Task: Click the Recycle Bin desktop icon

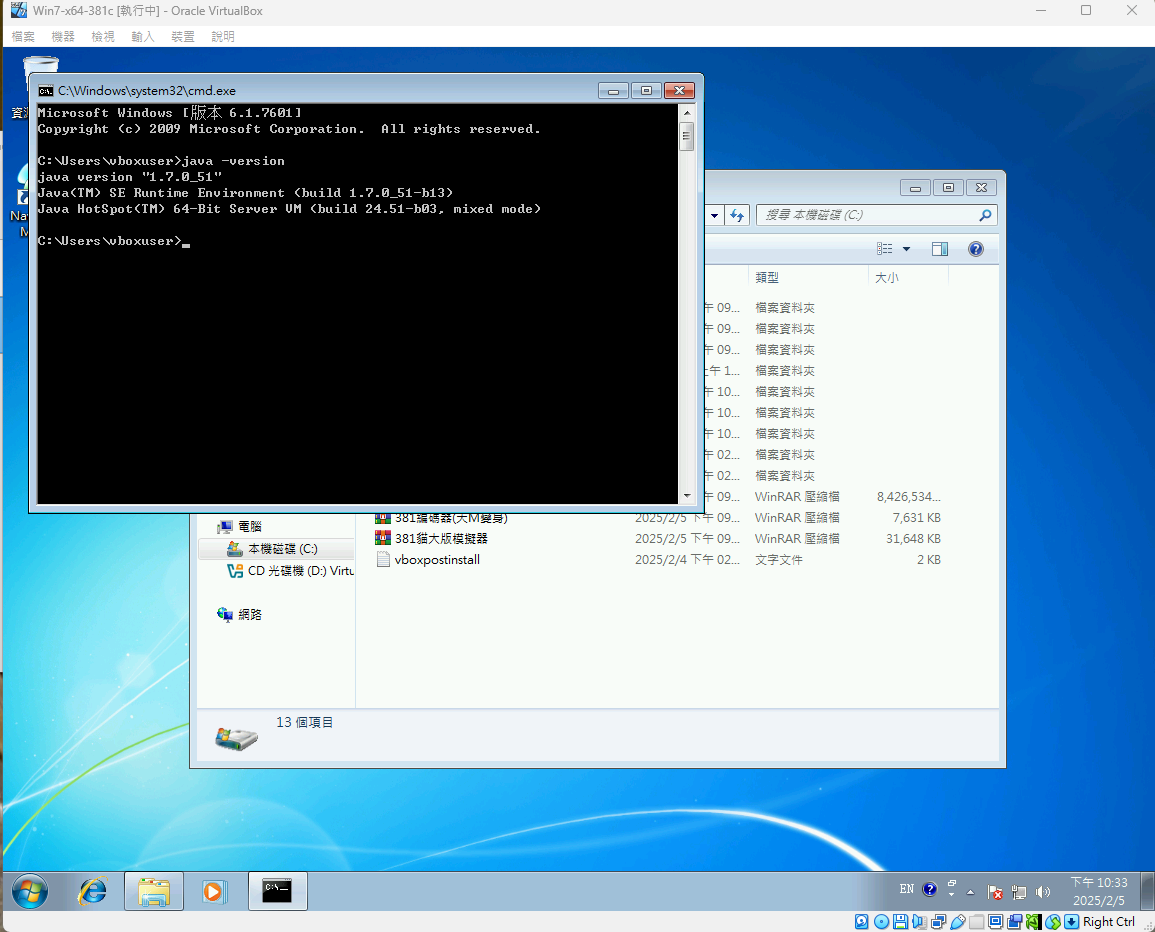Action: click(x=40, y=74)
